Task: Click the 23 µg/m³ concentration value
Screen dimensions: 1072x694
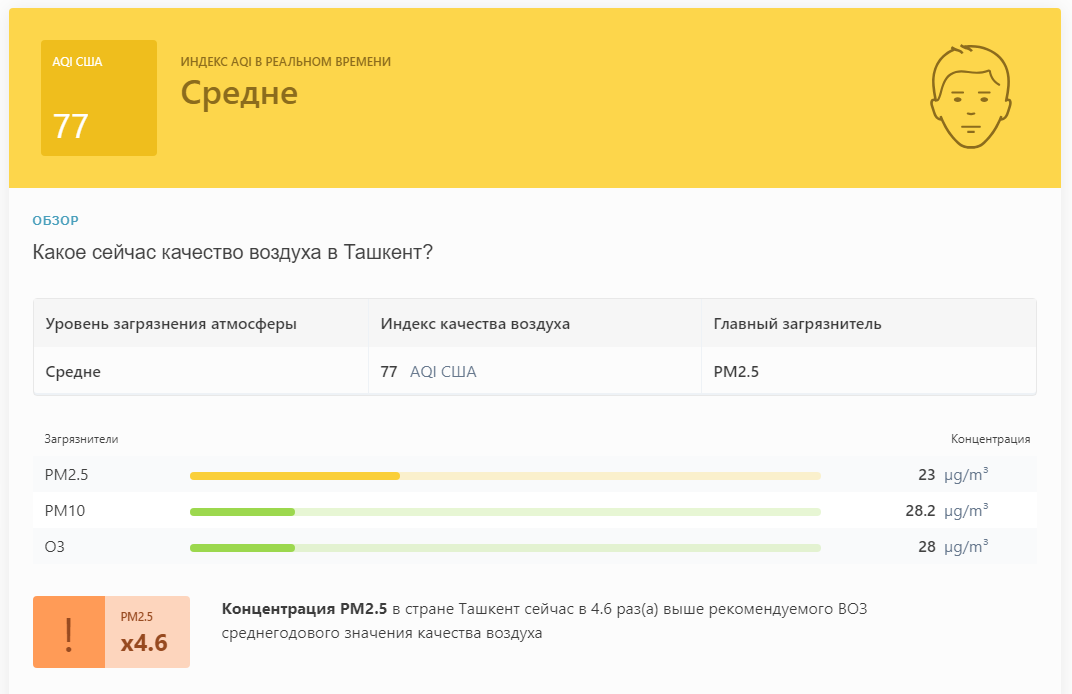Action: click(x=953, y=475)
